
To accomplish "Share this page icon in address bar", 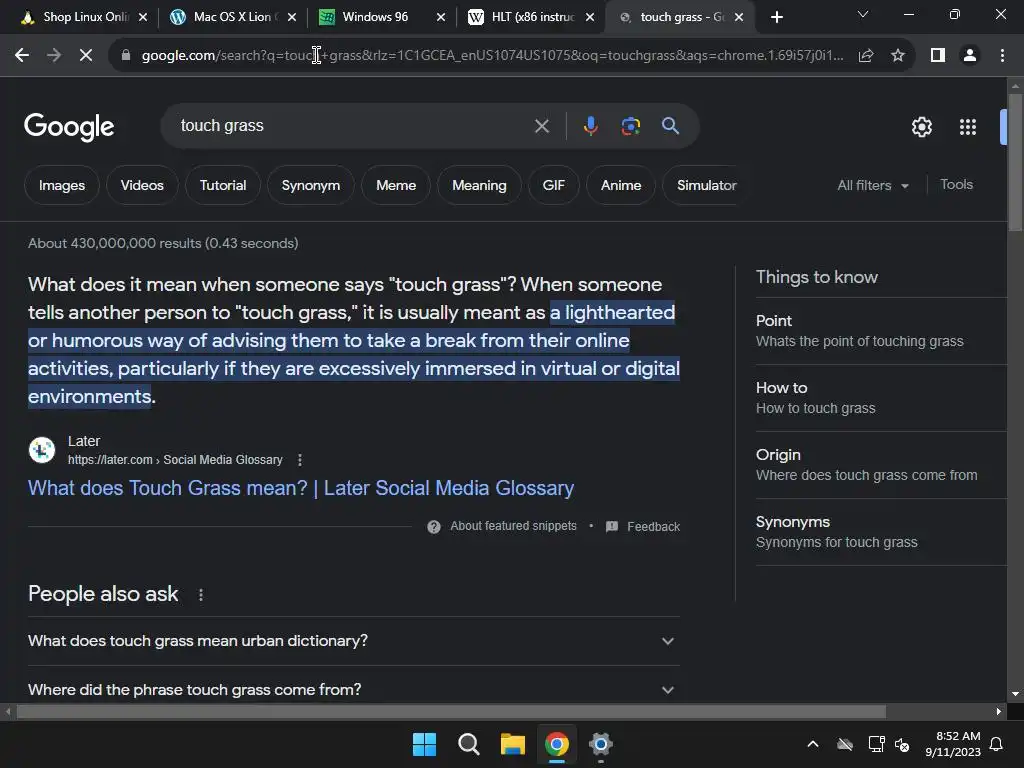I will coord(866,56).
